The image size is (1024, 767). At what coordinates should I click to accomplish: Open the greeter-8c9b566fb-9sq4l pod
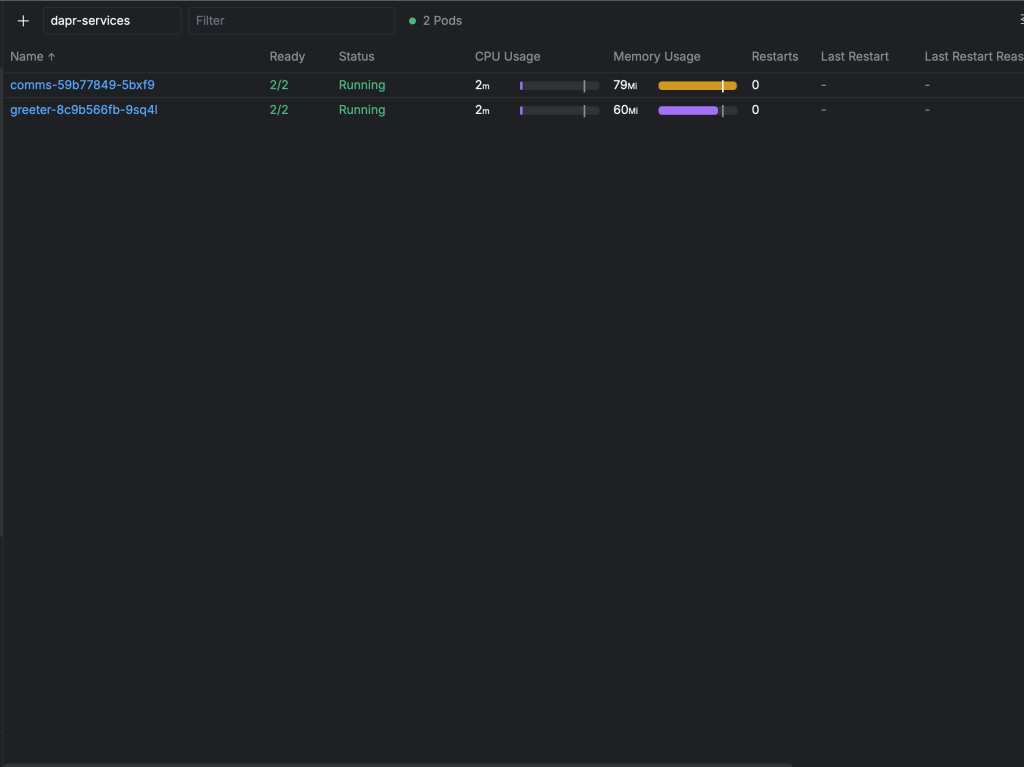(x=84, y=110)
